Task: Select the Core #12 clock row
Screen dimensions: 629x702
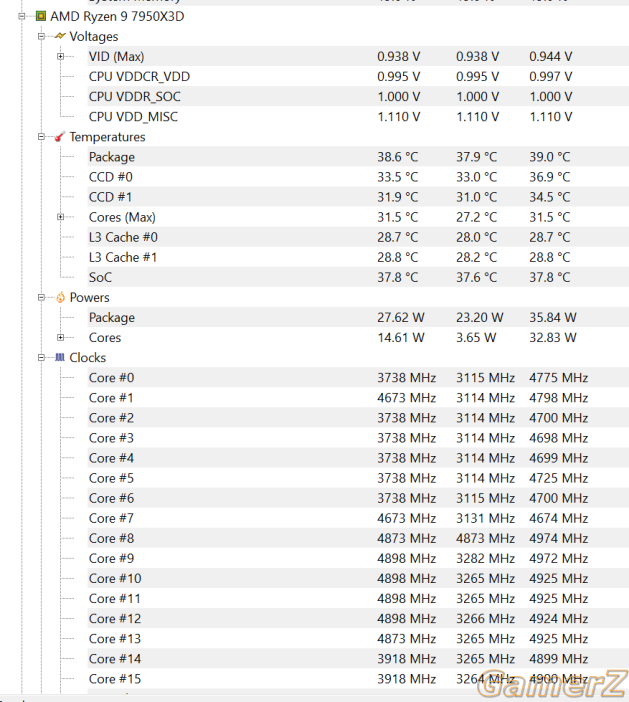Action: point(358,619)
